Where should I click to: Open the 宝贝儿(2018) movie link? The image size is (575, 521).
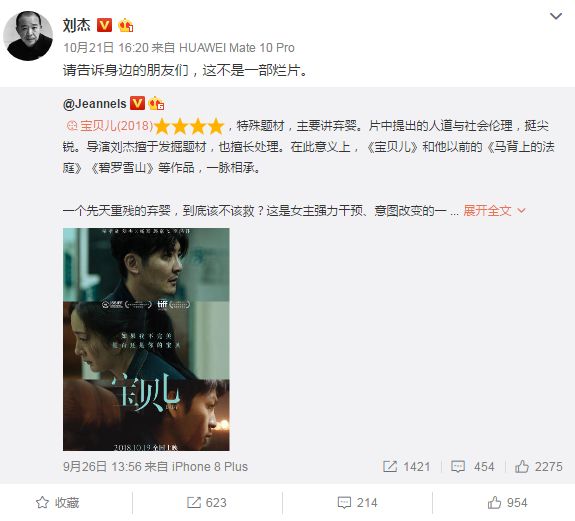[109, 126]
